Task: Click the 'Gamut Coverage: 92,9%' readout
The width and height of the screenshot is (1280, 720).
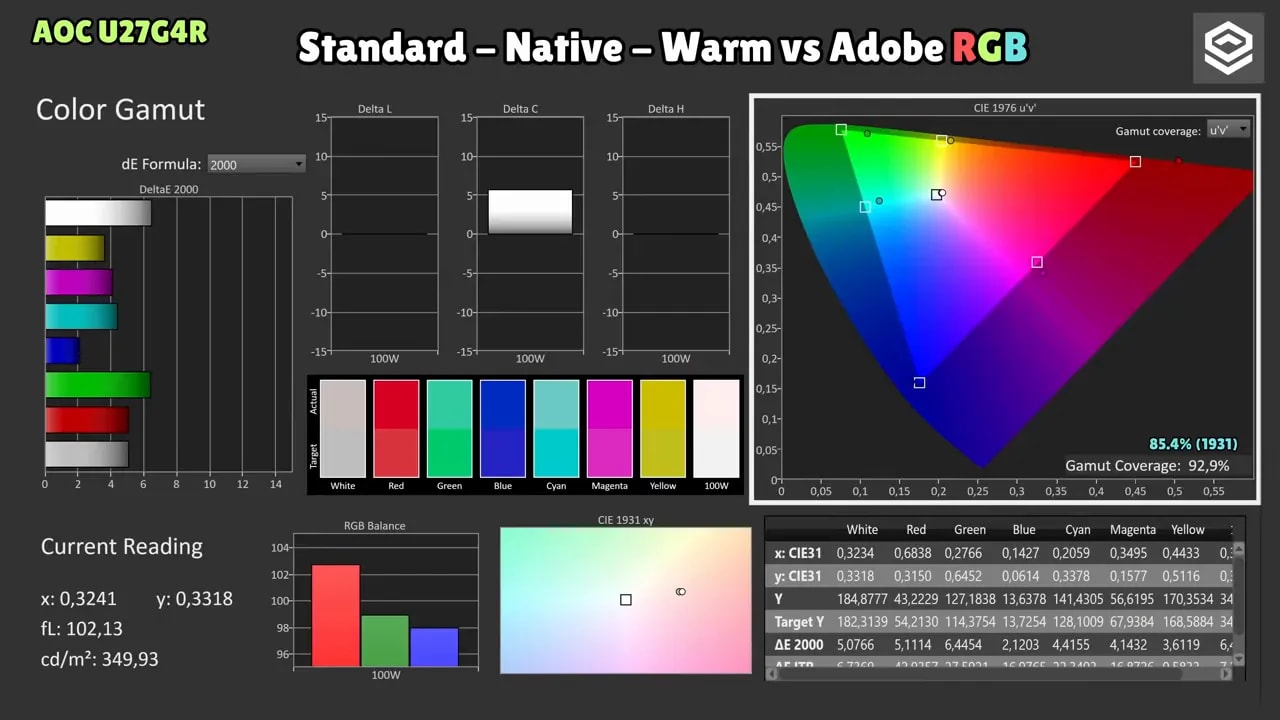Action: click(1147, 466)
